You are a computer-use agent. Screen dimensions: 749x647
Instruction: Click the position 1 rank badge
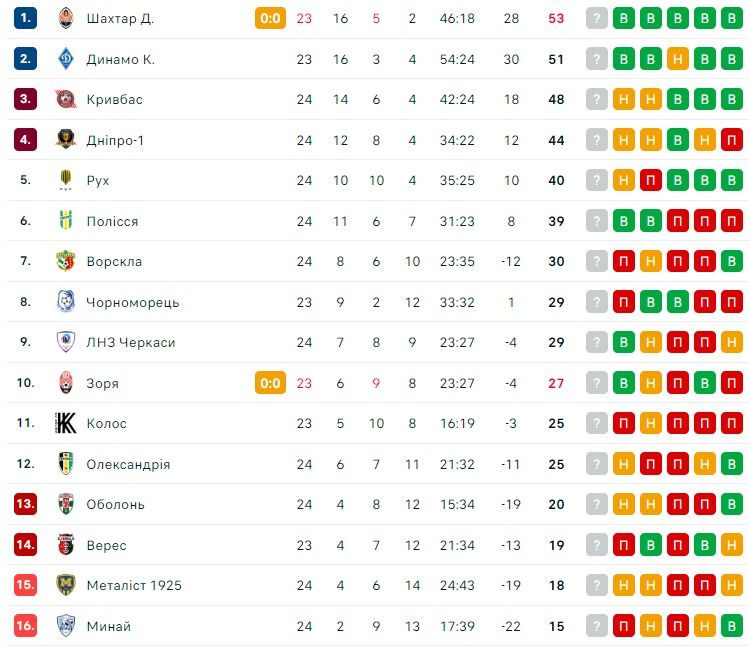[26, 18]
